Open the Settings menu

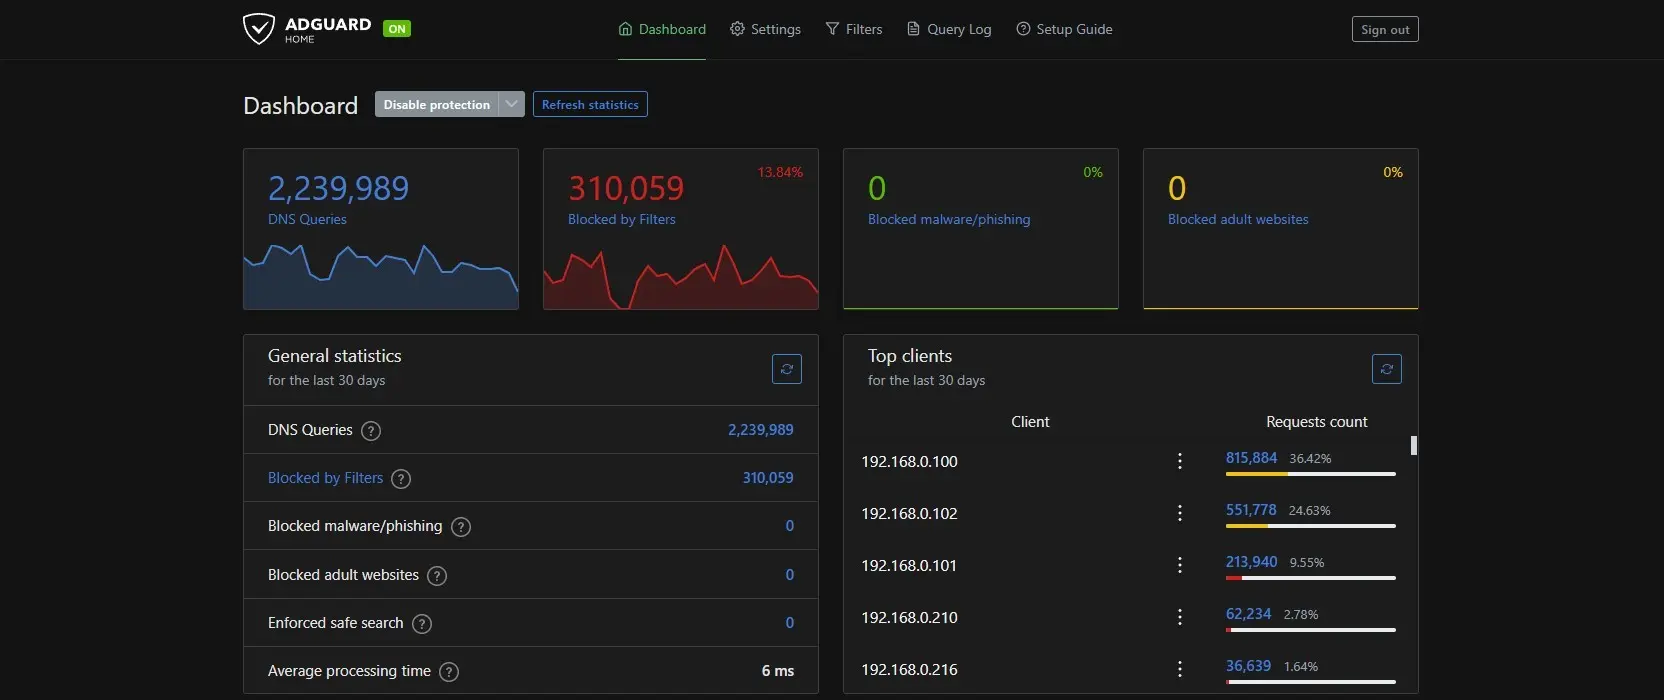pyautogui.click(x=765, y=29)
